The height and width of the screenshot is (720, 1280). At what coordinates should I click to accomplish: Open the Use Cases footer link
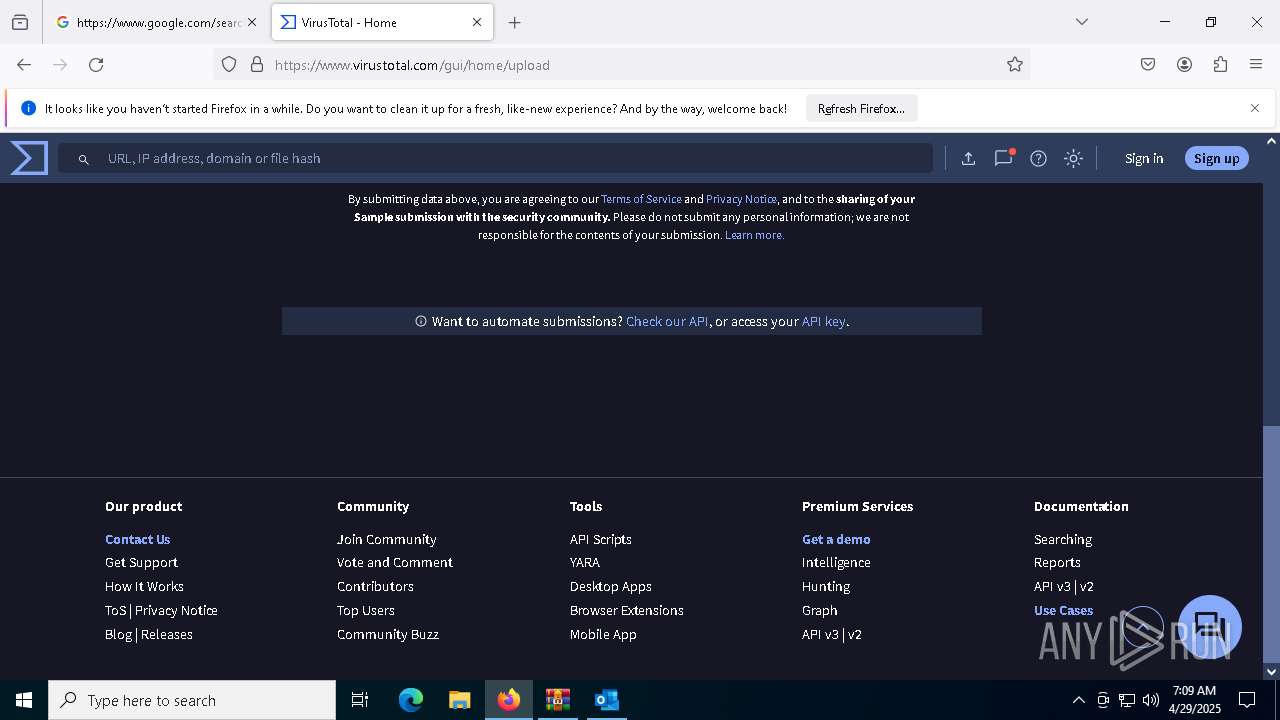pyautogui.click(x=1063, y=610)
